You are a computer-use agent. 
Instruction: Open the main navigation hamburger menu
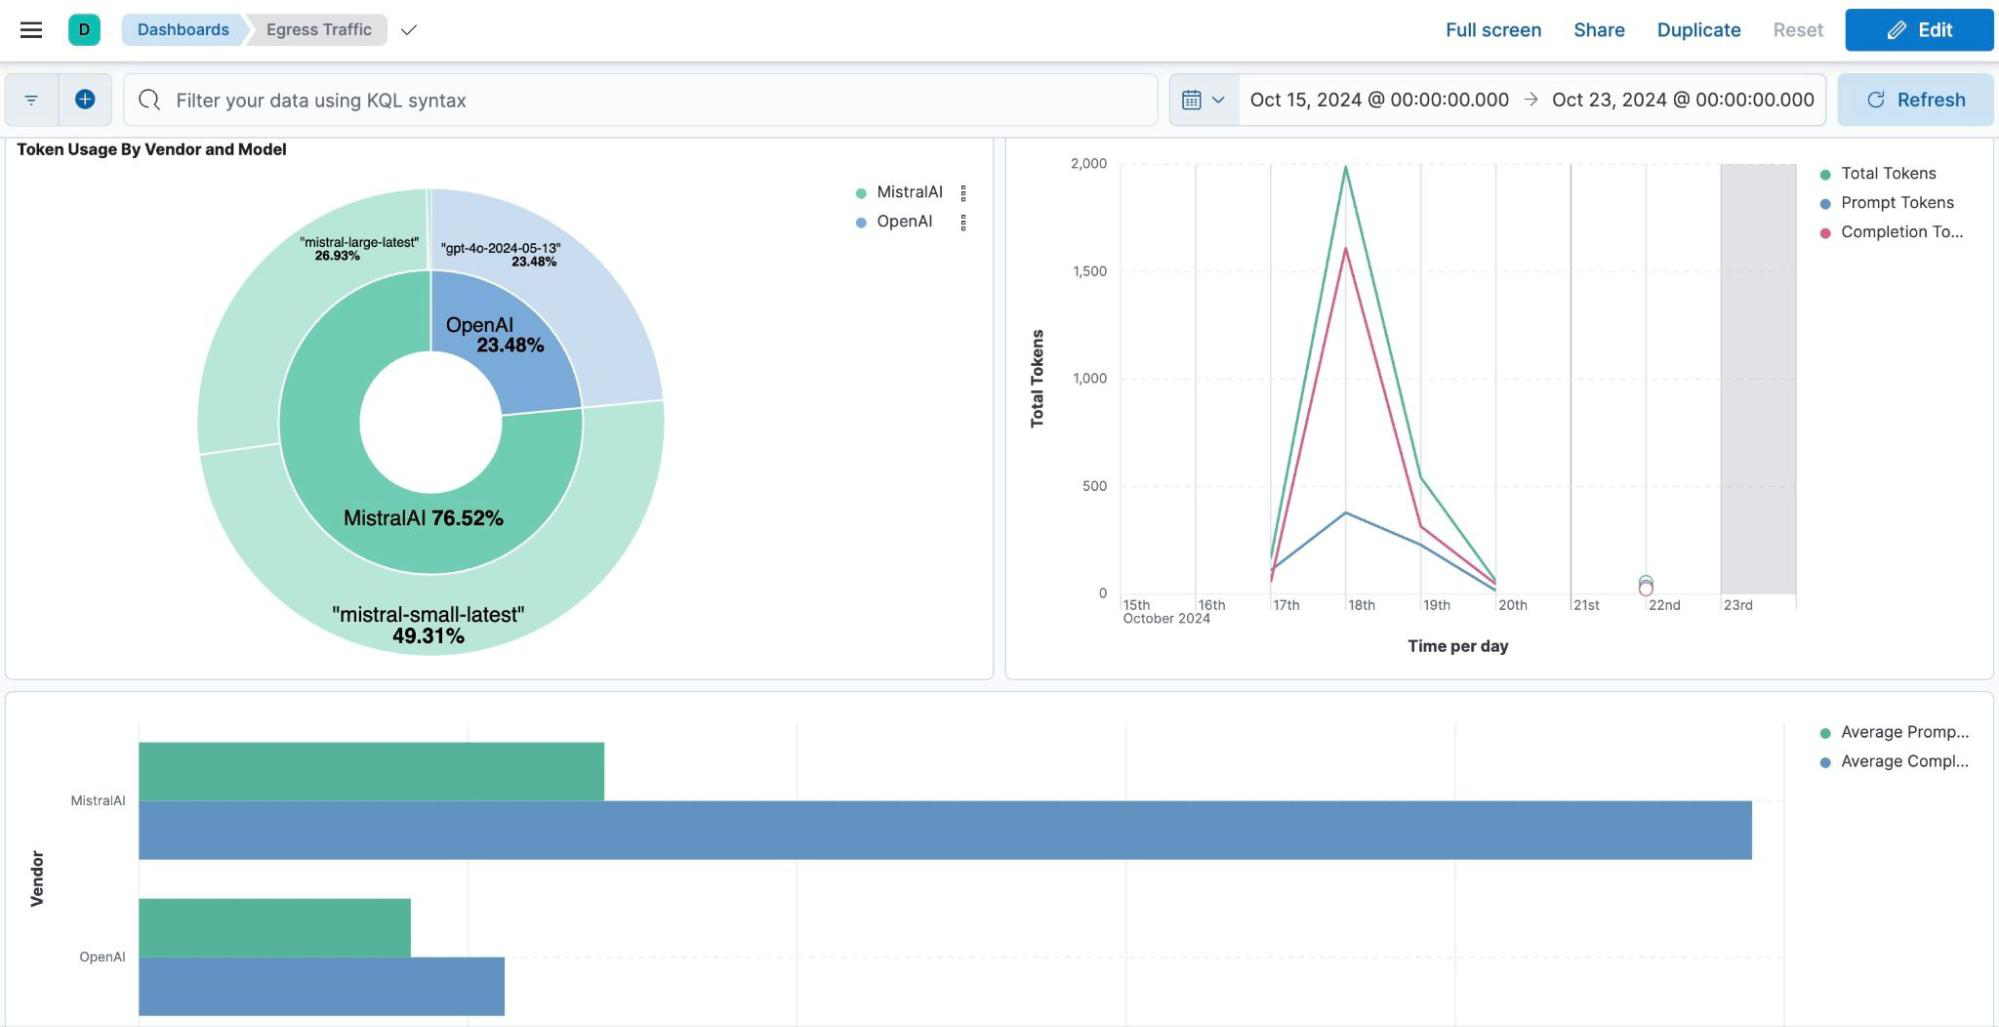click(31, 29)
